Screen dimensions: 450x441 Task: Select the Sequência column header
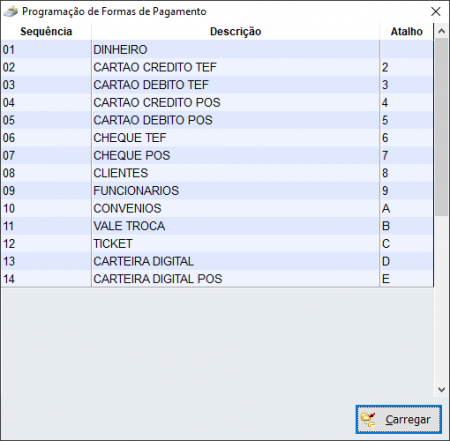click(46, 31)
